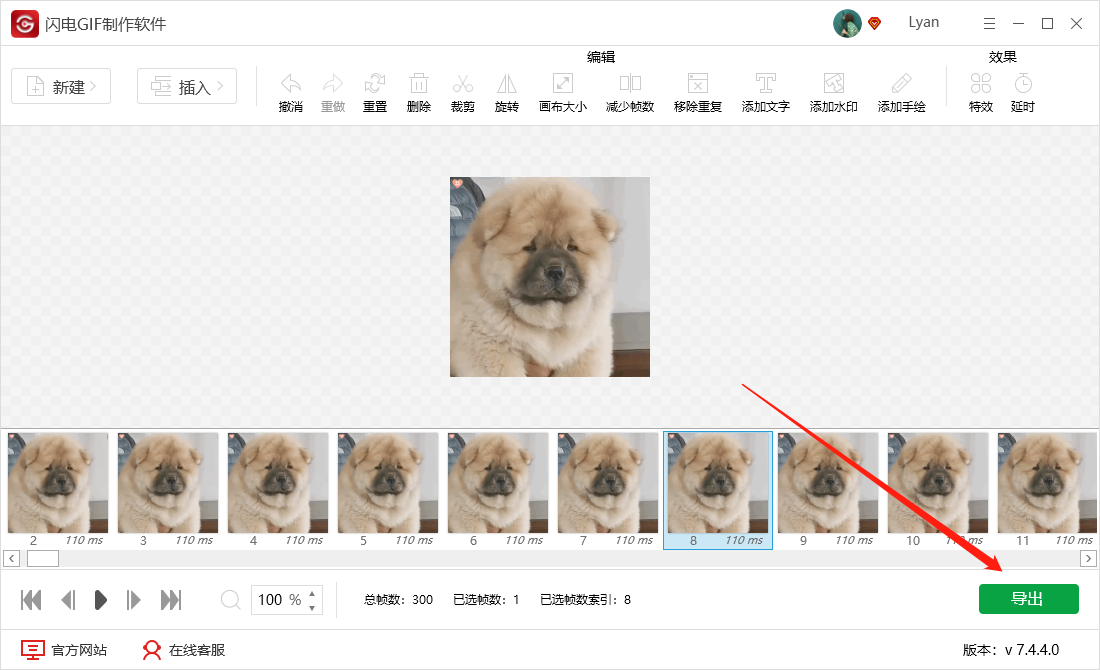The image size is (1100, 670).
Task: Click the 重做 (Redo) icon
Action: pyautogui.click(x=332, y=88)
